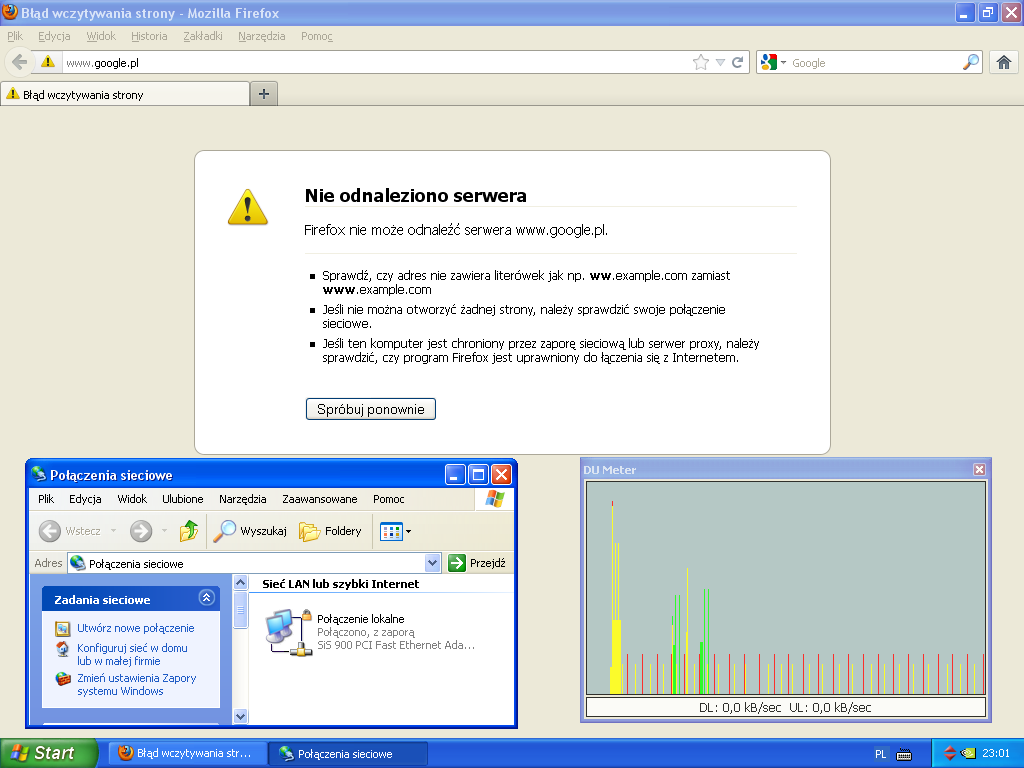Select the 'Błąd wczytywania strony' tab
The image size is (1024, 768).
coord(125,94)
